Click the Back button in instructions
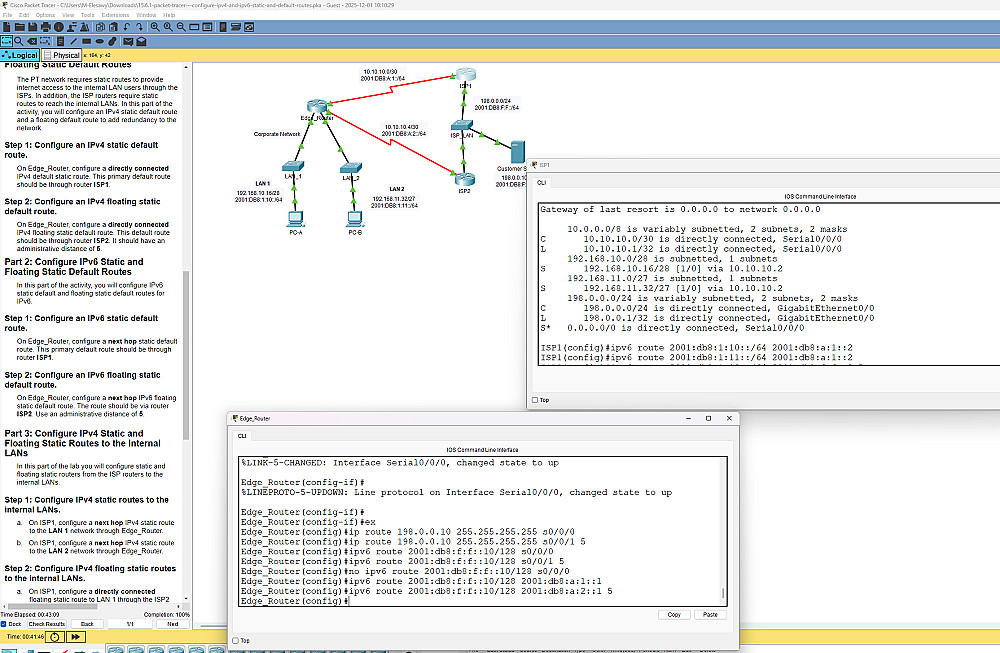 (87, 624)
